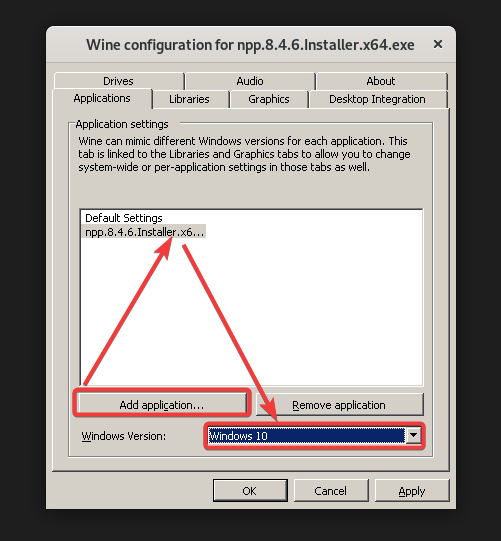Switch to the Libraries tab

(189, 99)
